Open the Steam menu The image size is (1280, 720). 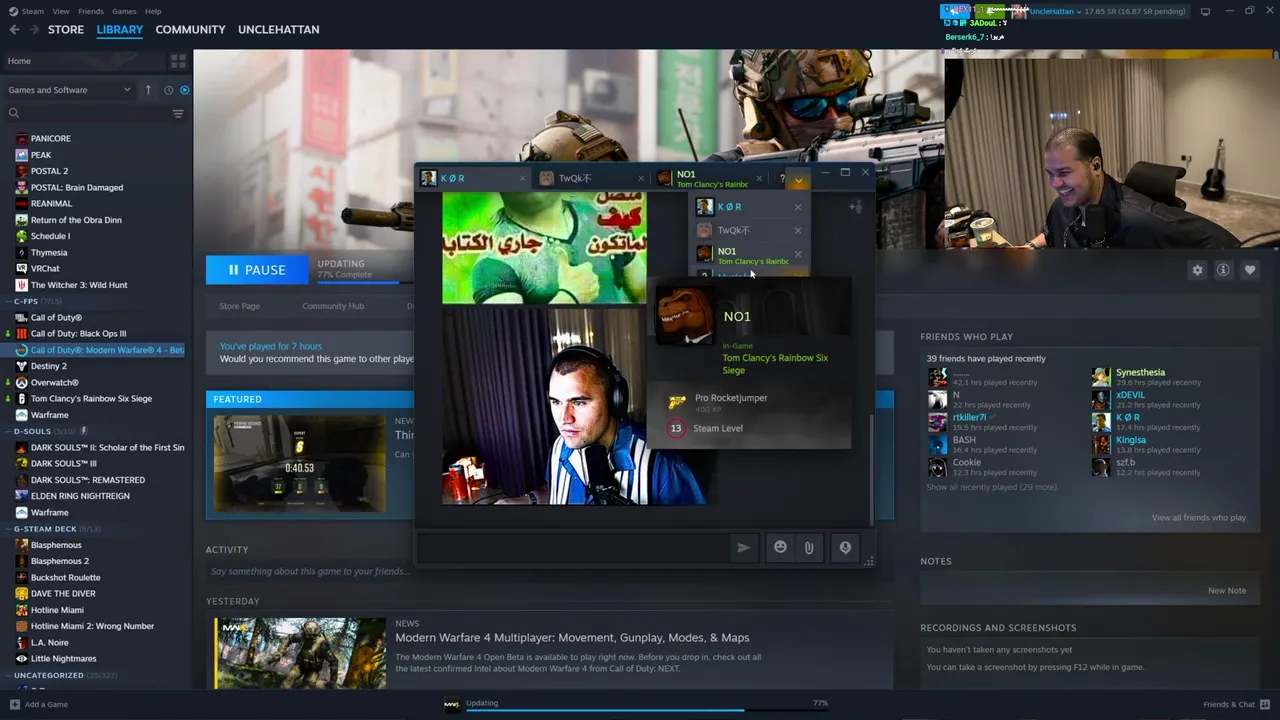(33, 11)
